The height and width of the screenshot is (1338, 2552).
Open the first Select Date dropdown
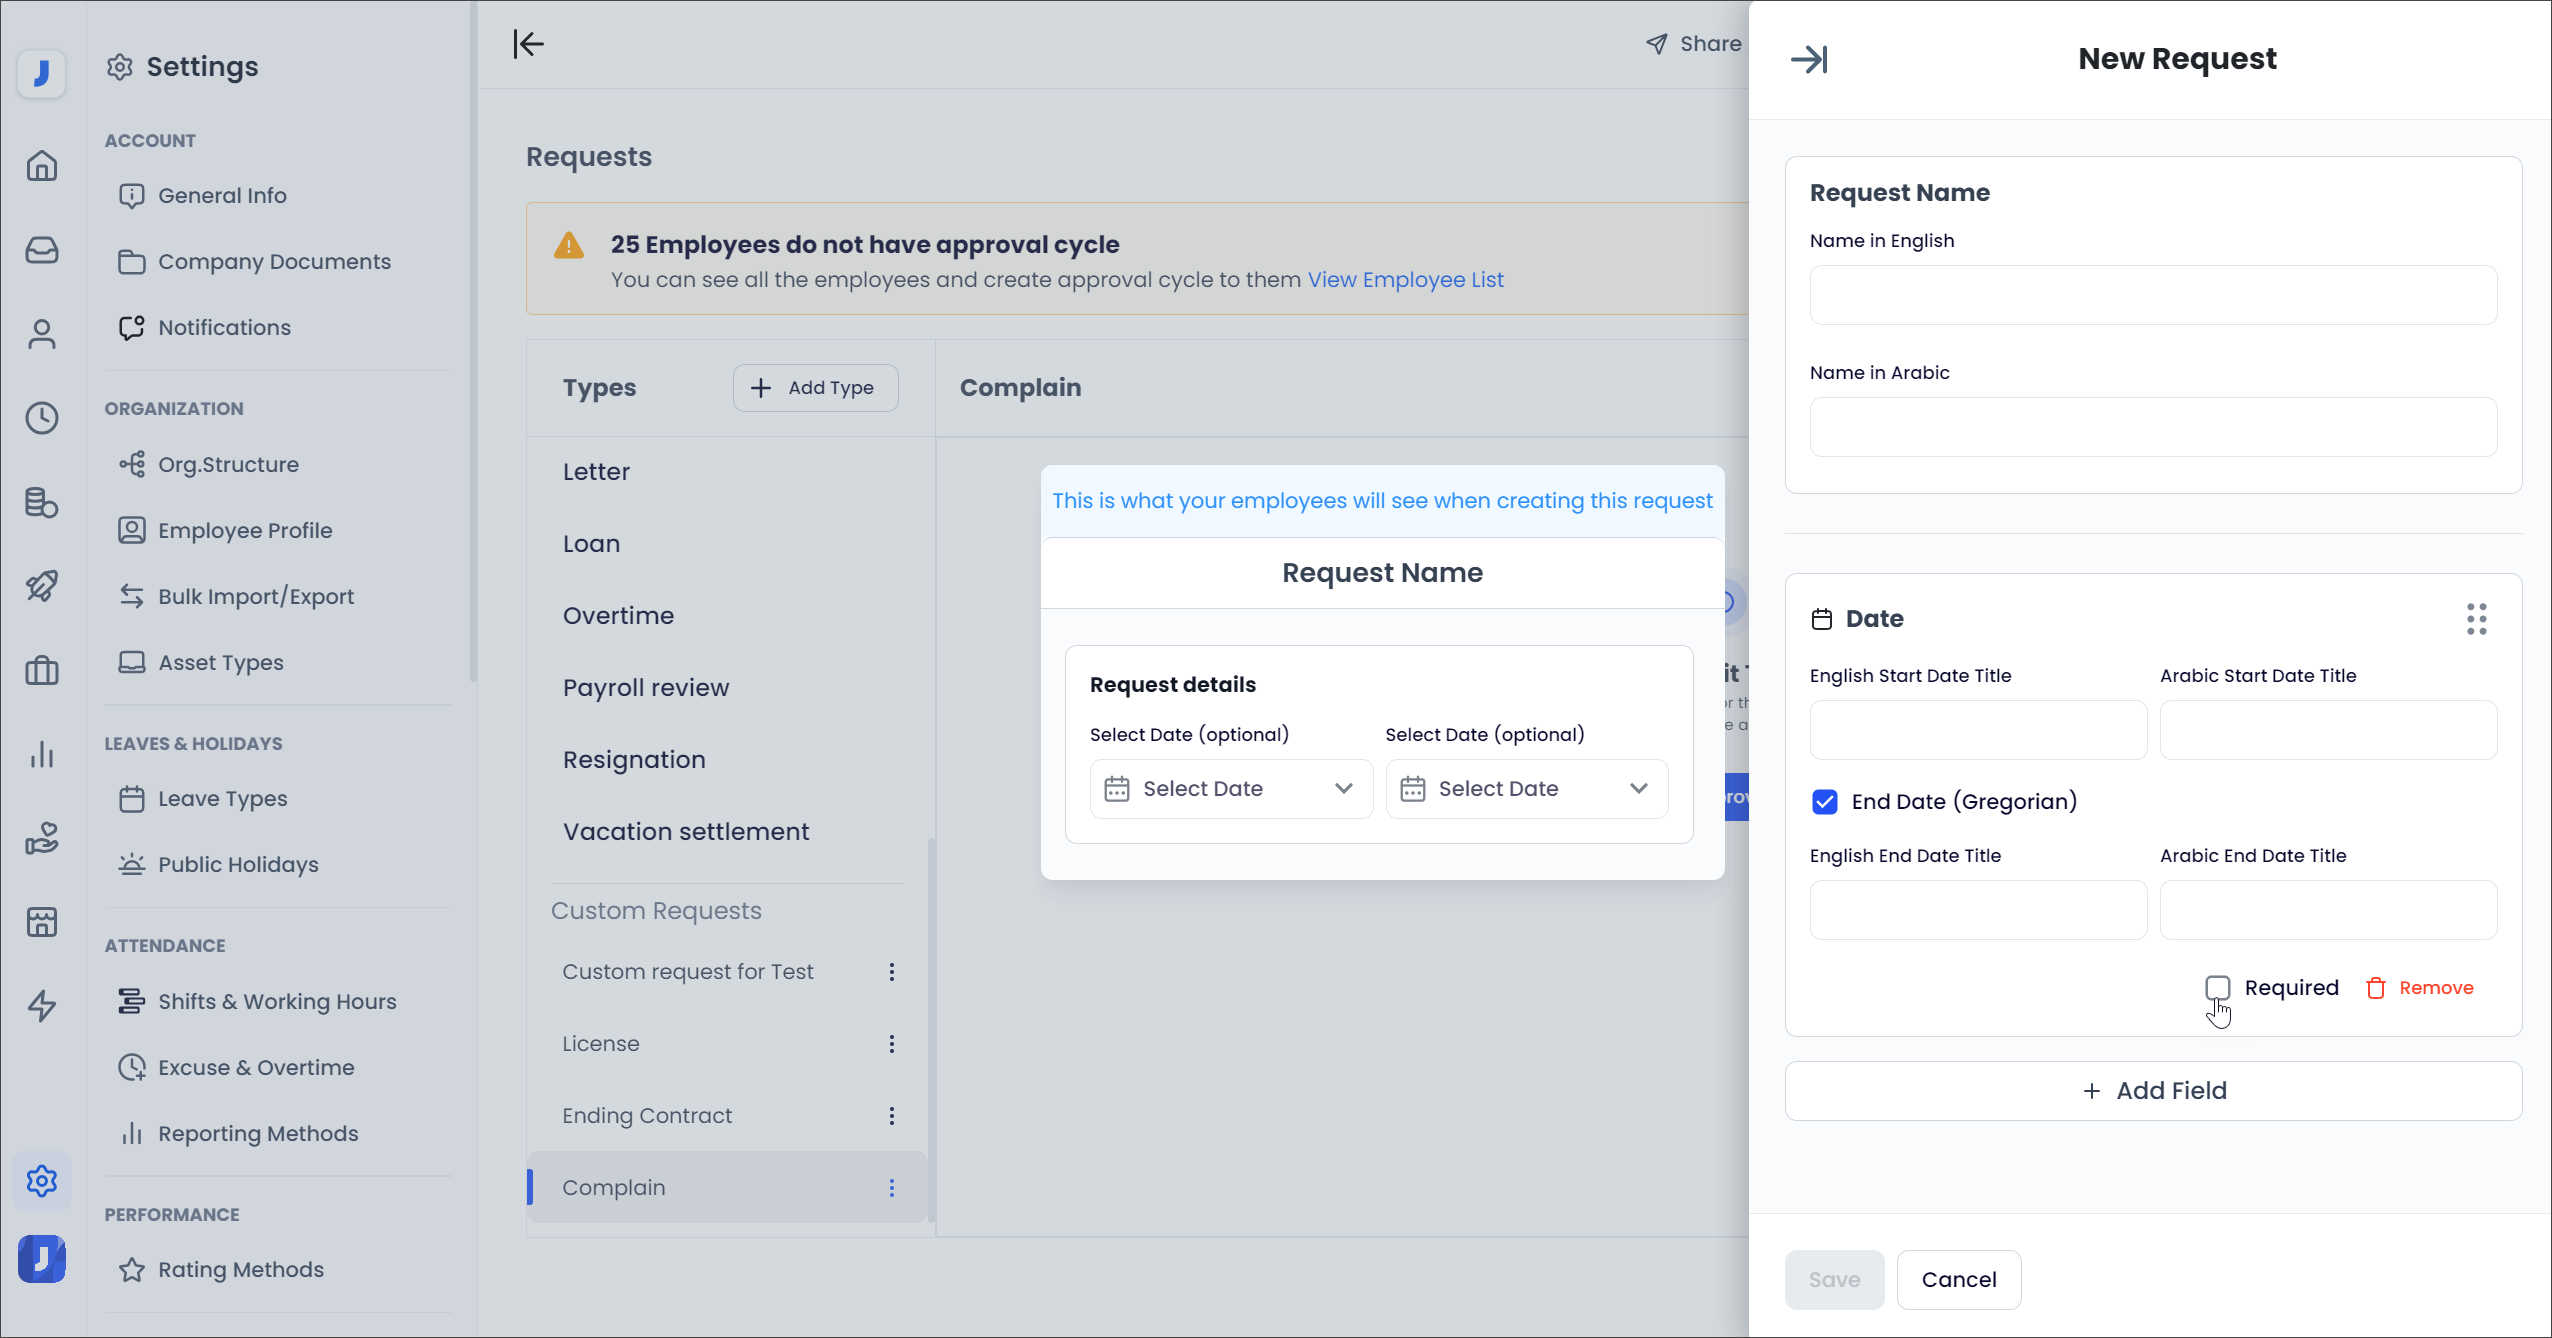pos(1231,789)
